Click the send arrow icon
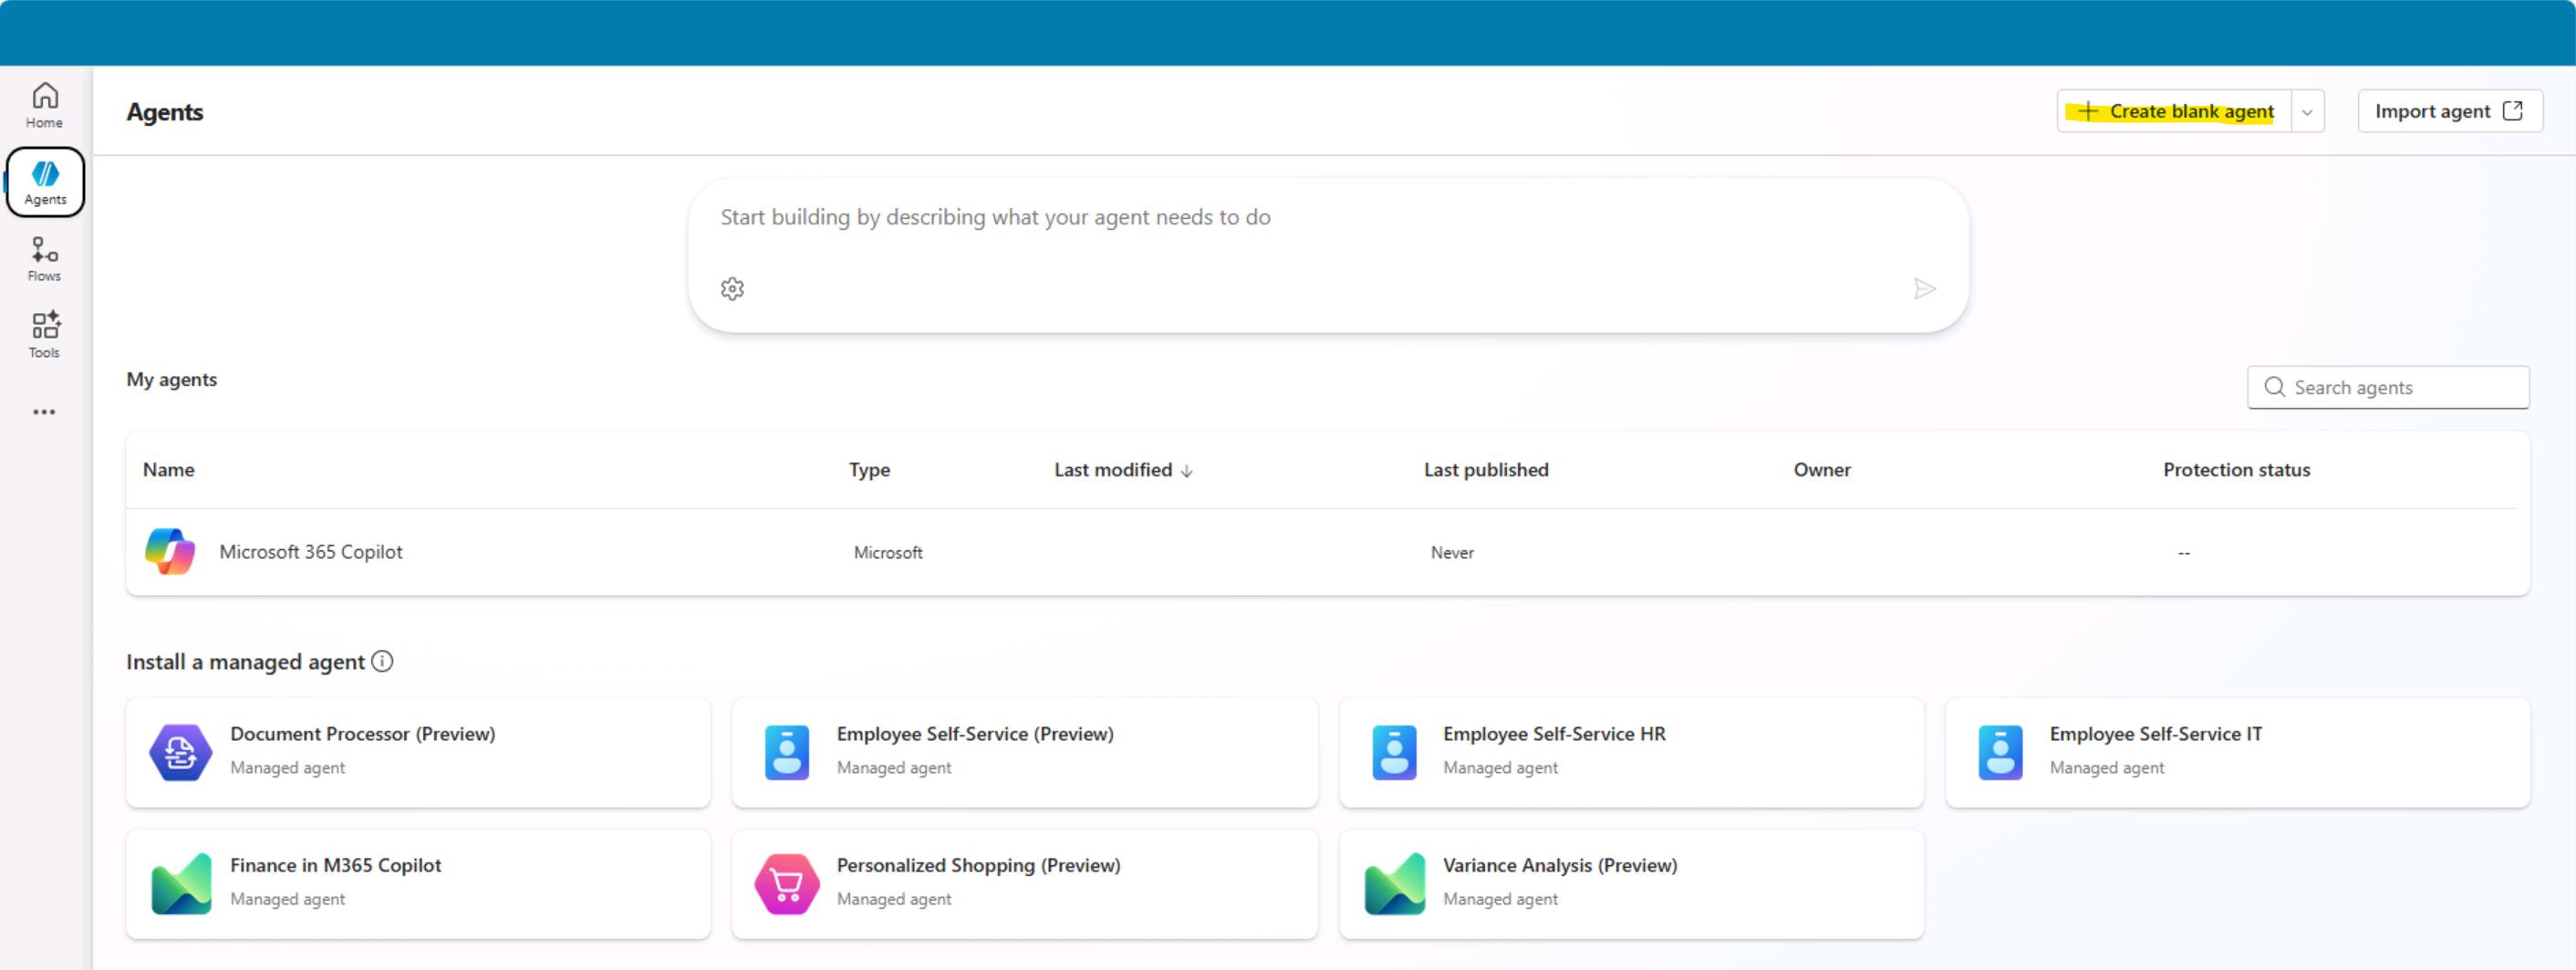 (1924, 289)
